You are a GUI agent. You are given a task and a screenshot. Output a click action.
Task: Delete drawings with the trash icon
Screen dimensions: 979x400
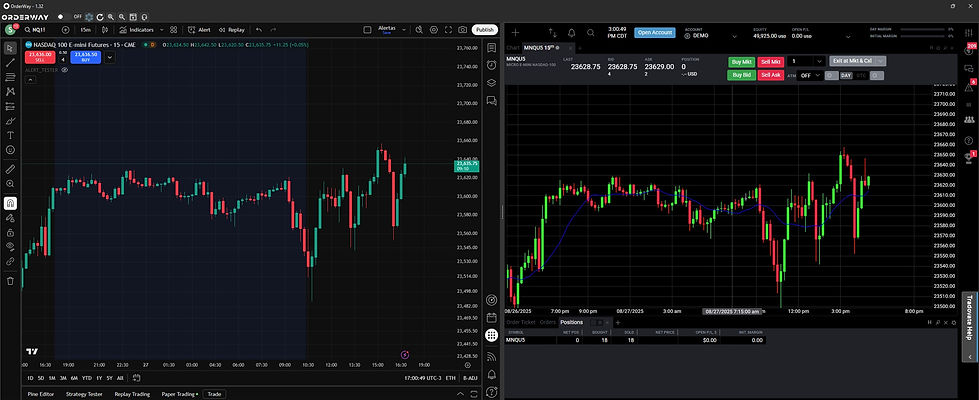click(10, 281)
